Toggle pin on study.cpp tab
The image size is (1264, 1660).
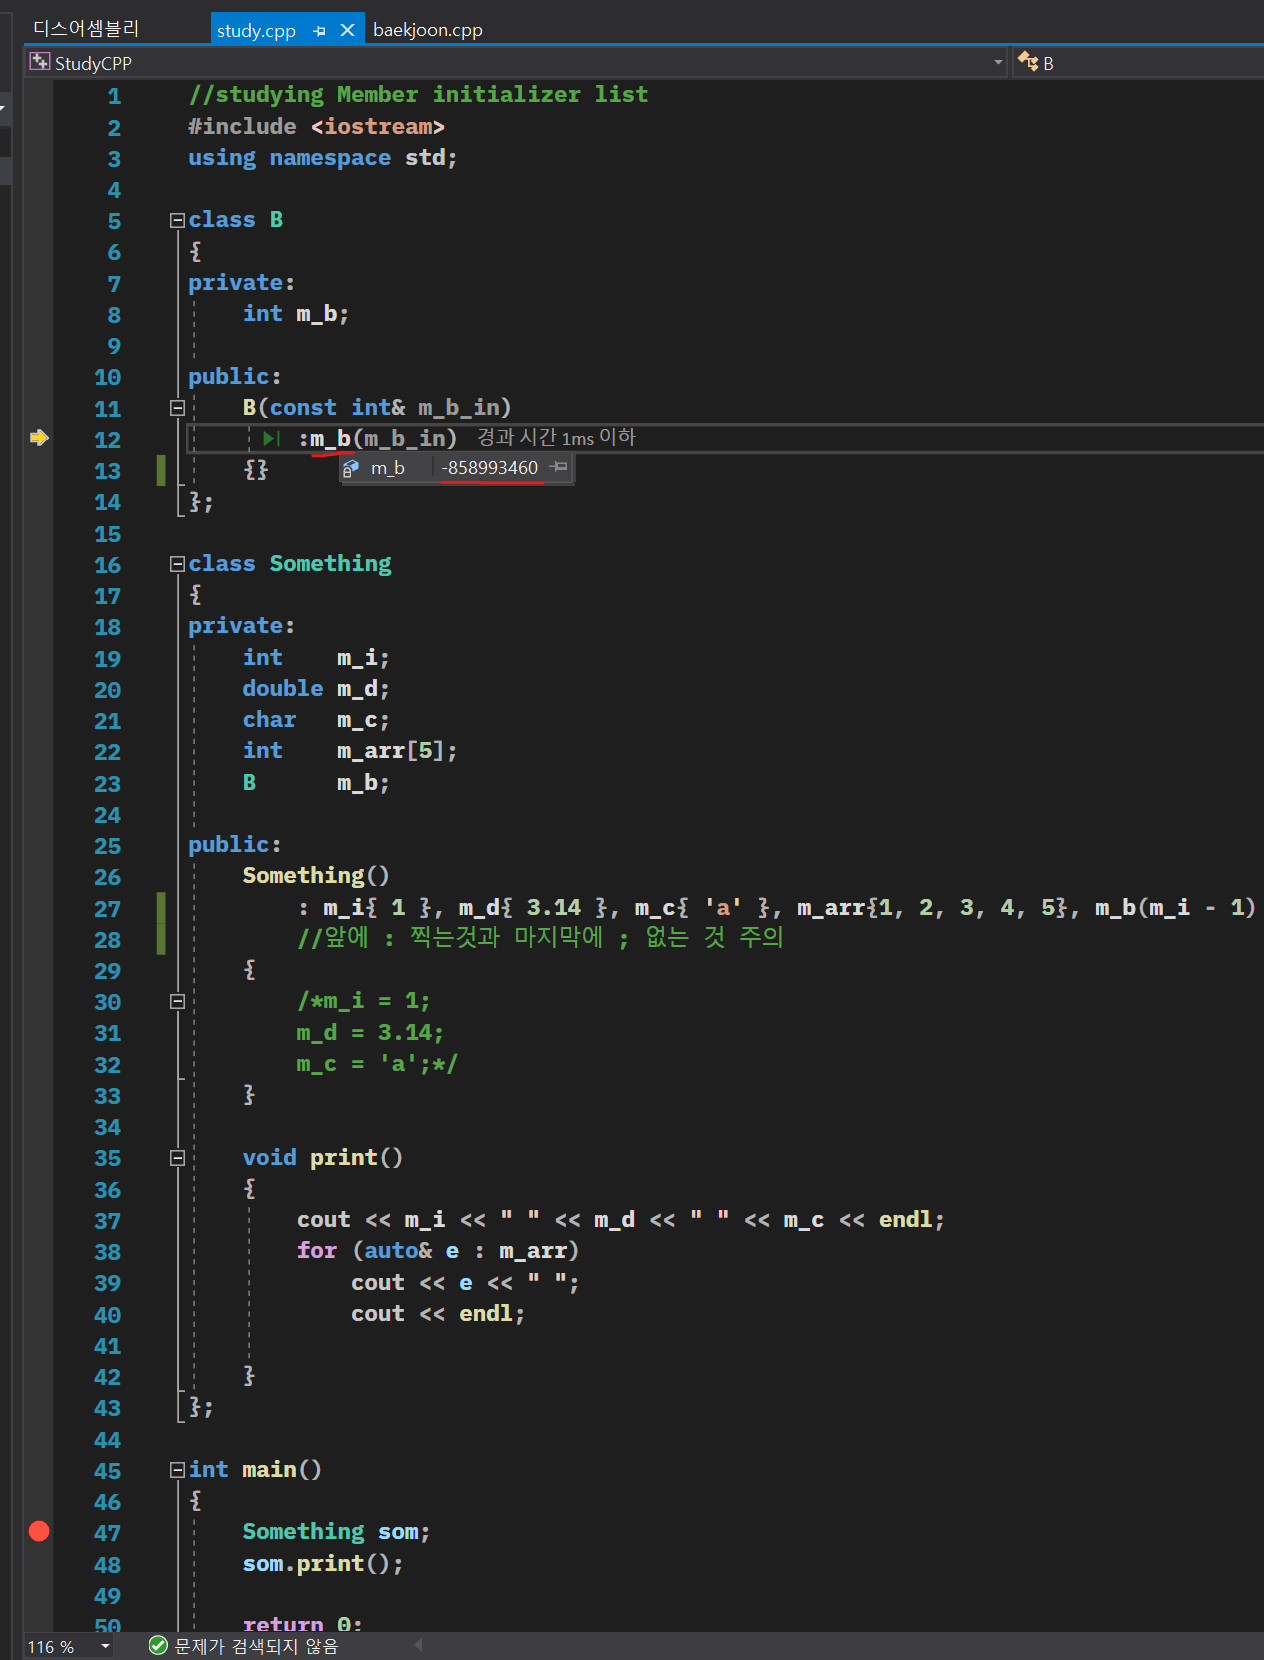click(x=320, y=31)
